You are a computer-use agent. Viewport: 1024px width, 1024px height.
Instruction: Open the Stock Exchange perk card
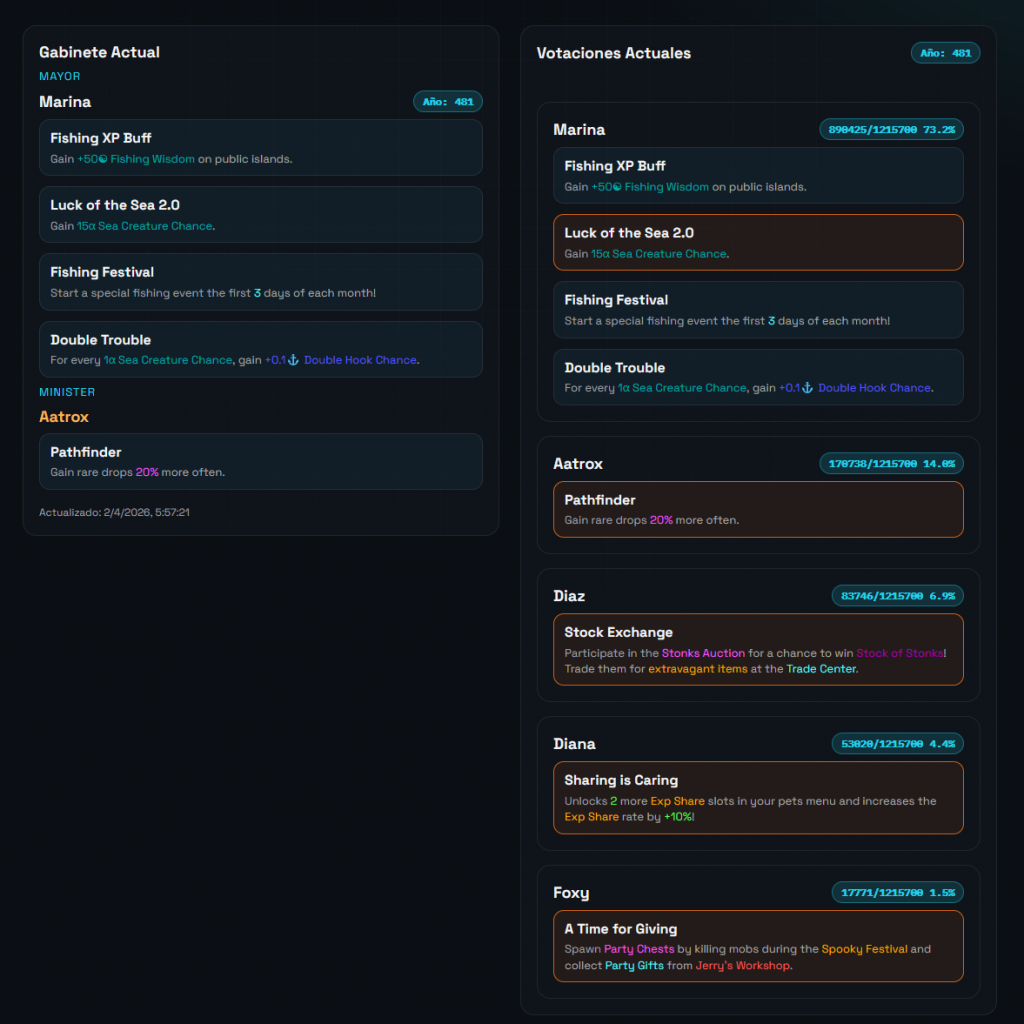pyautogui.click(x=758, y=649)
